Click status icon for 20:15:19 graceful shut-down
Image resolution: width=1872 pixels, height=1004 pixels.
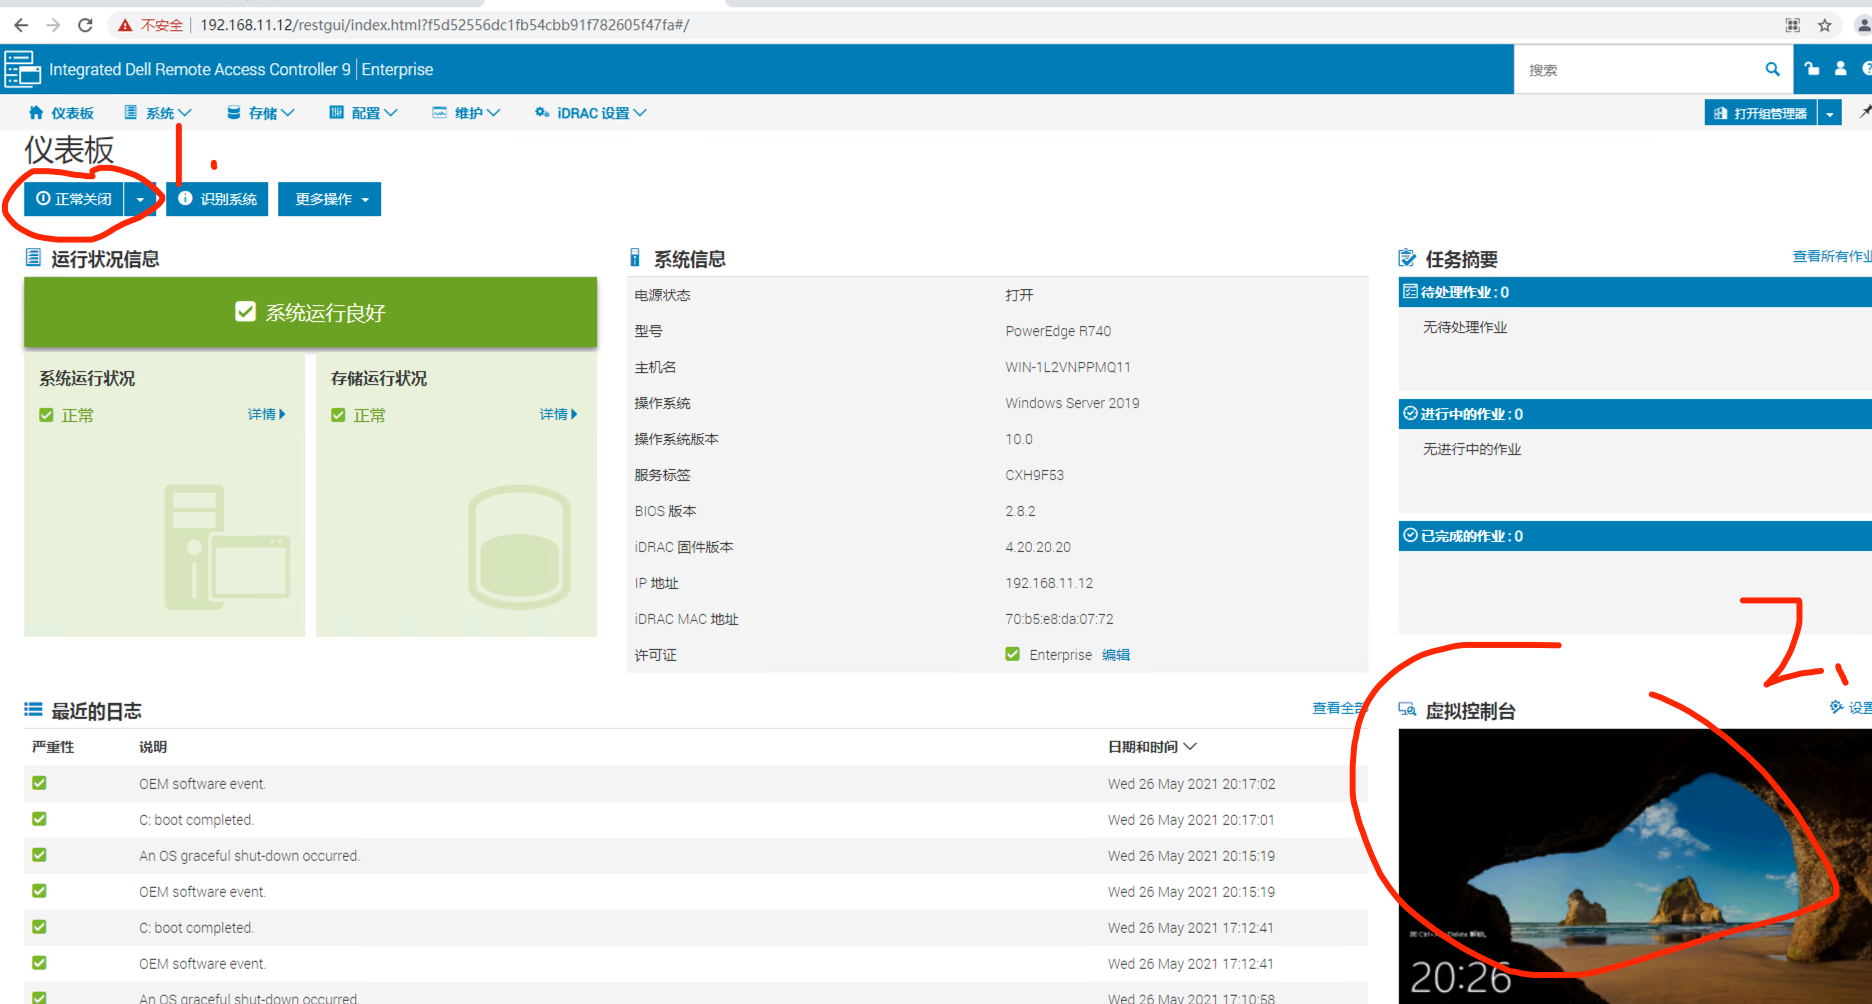[39, 855]
